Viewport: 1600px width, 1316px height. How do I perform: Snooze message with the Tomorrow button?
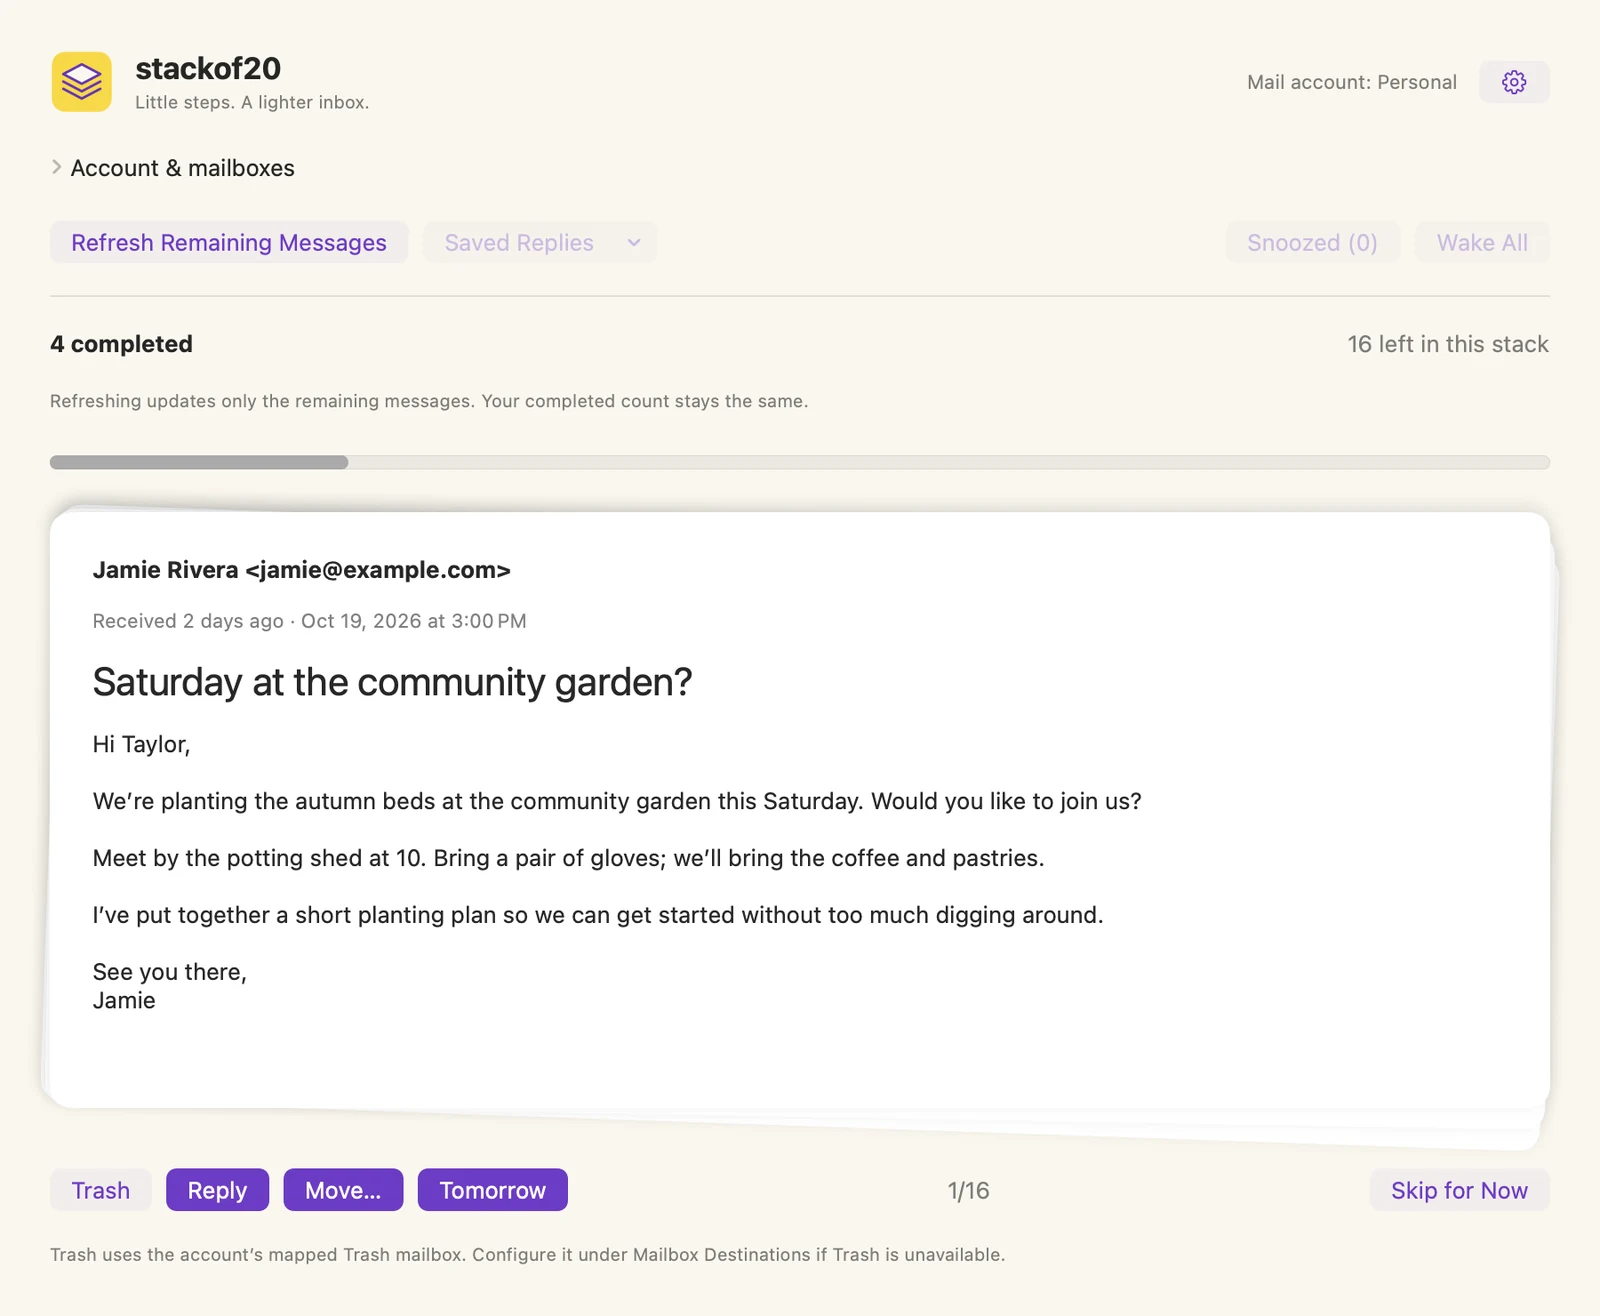tap(493, 1190)
